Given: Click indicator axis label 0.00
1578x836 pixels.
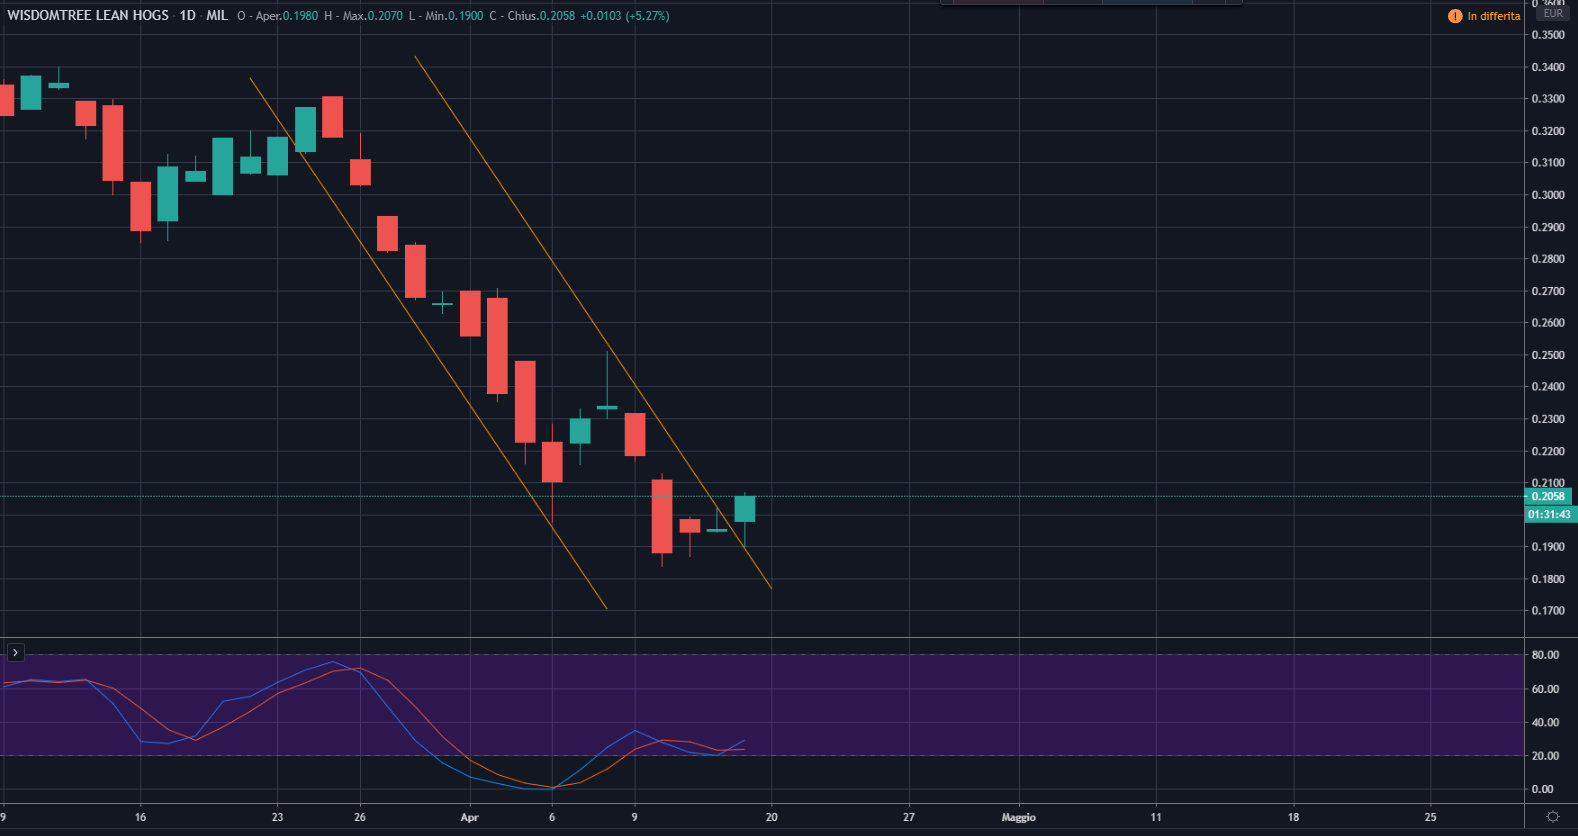Looking at the screenshot, I should 1543,789.
